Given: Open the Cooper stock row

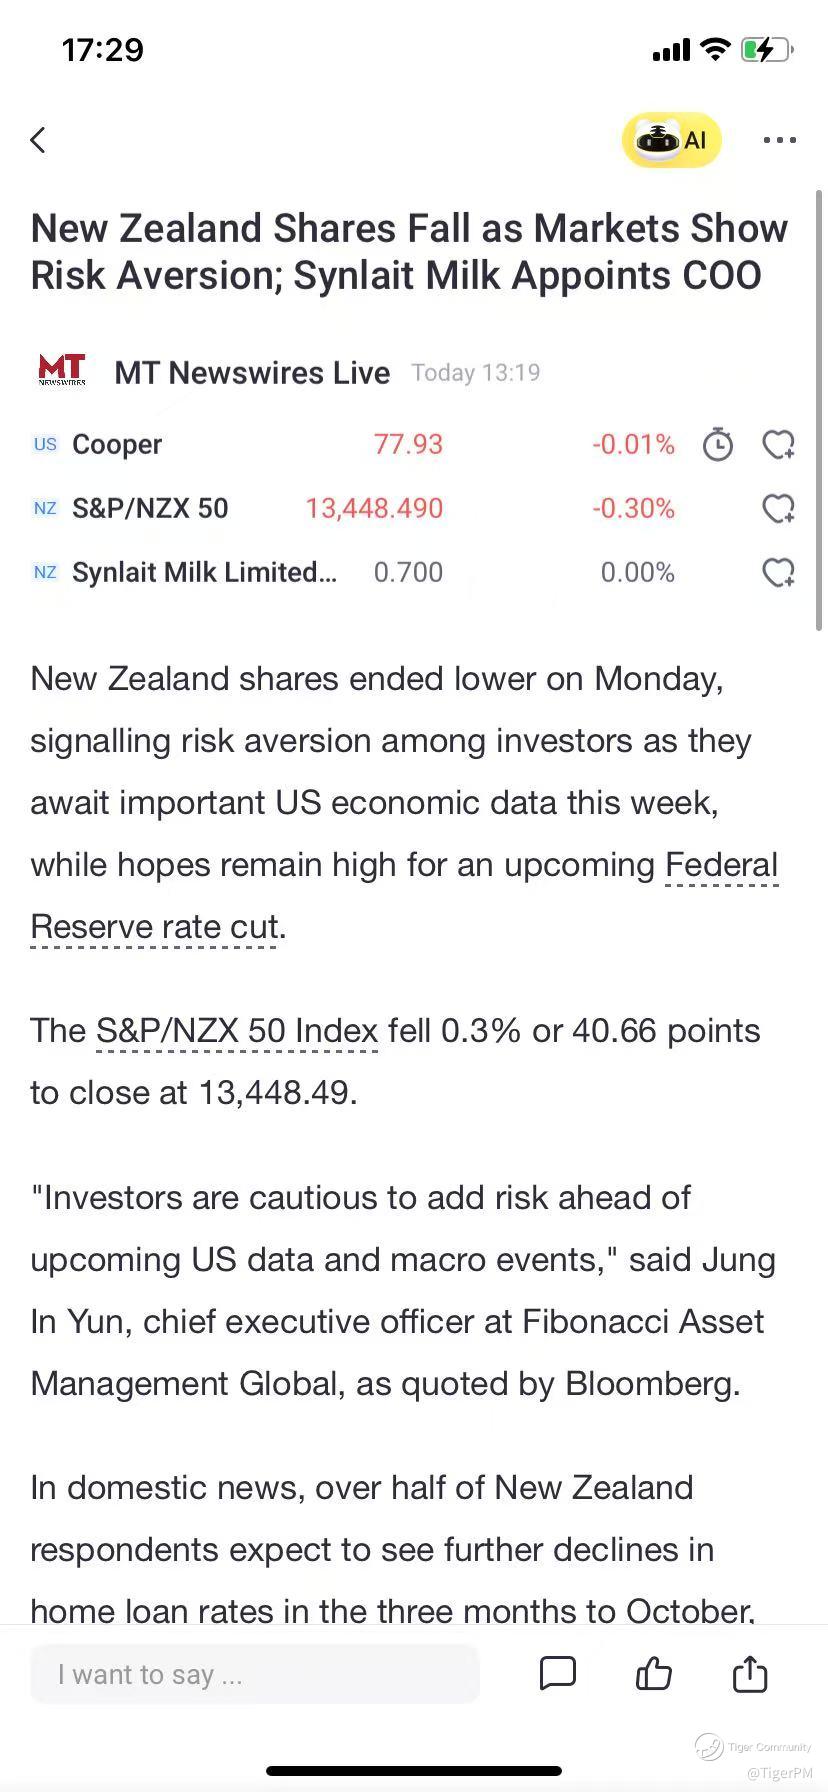Looking at the screenshot, I should point(117,444).
